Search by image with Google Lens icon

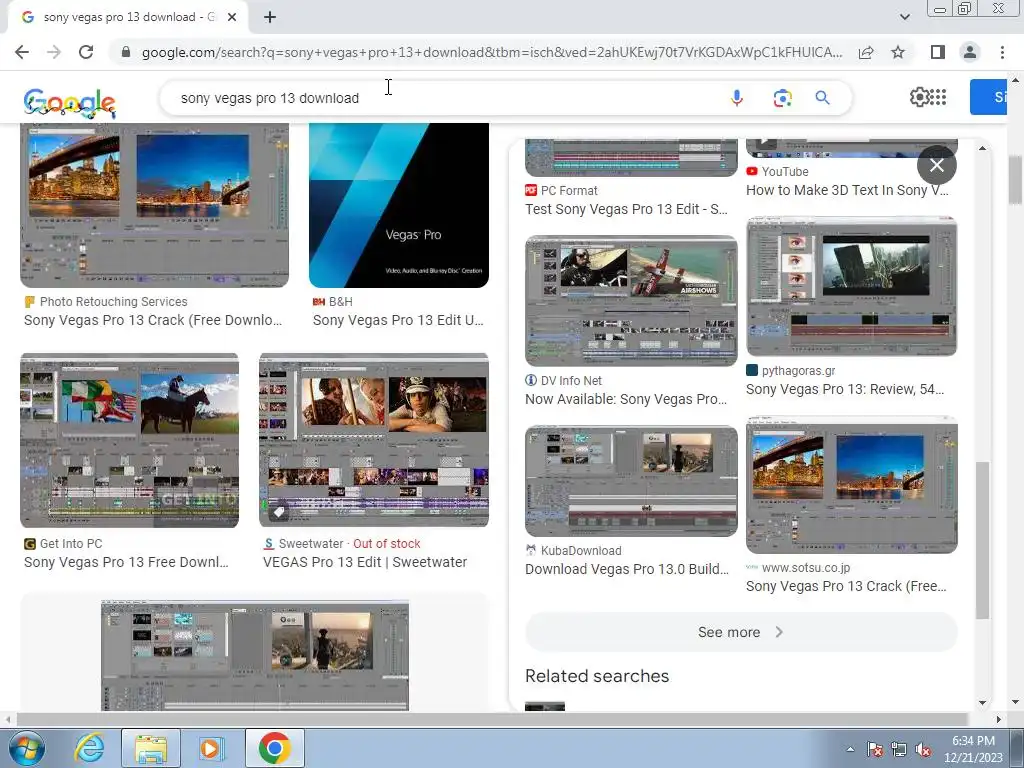click(x=782, y=98)
